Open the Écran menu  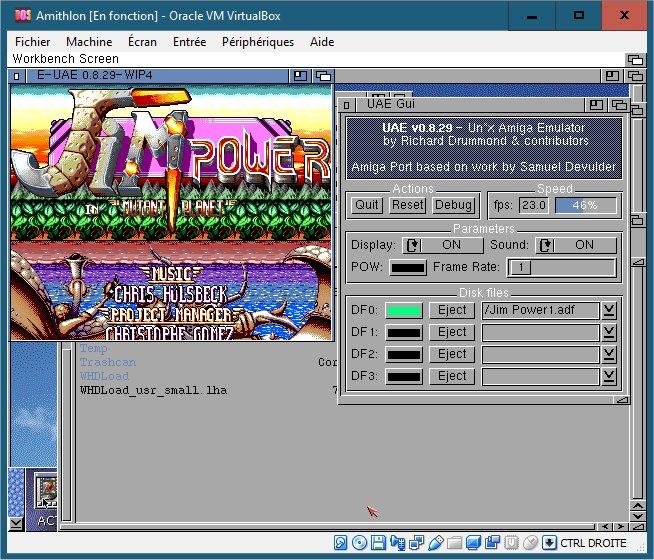(142, 42)
